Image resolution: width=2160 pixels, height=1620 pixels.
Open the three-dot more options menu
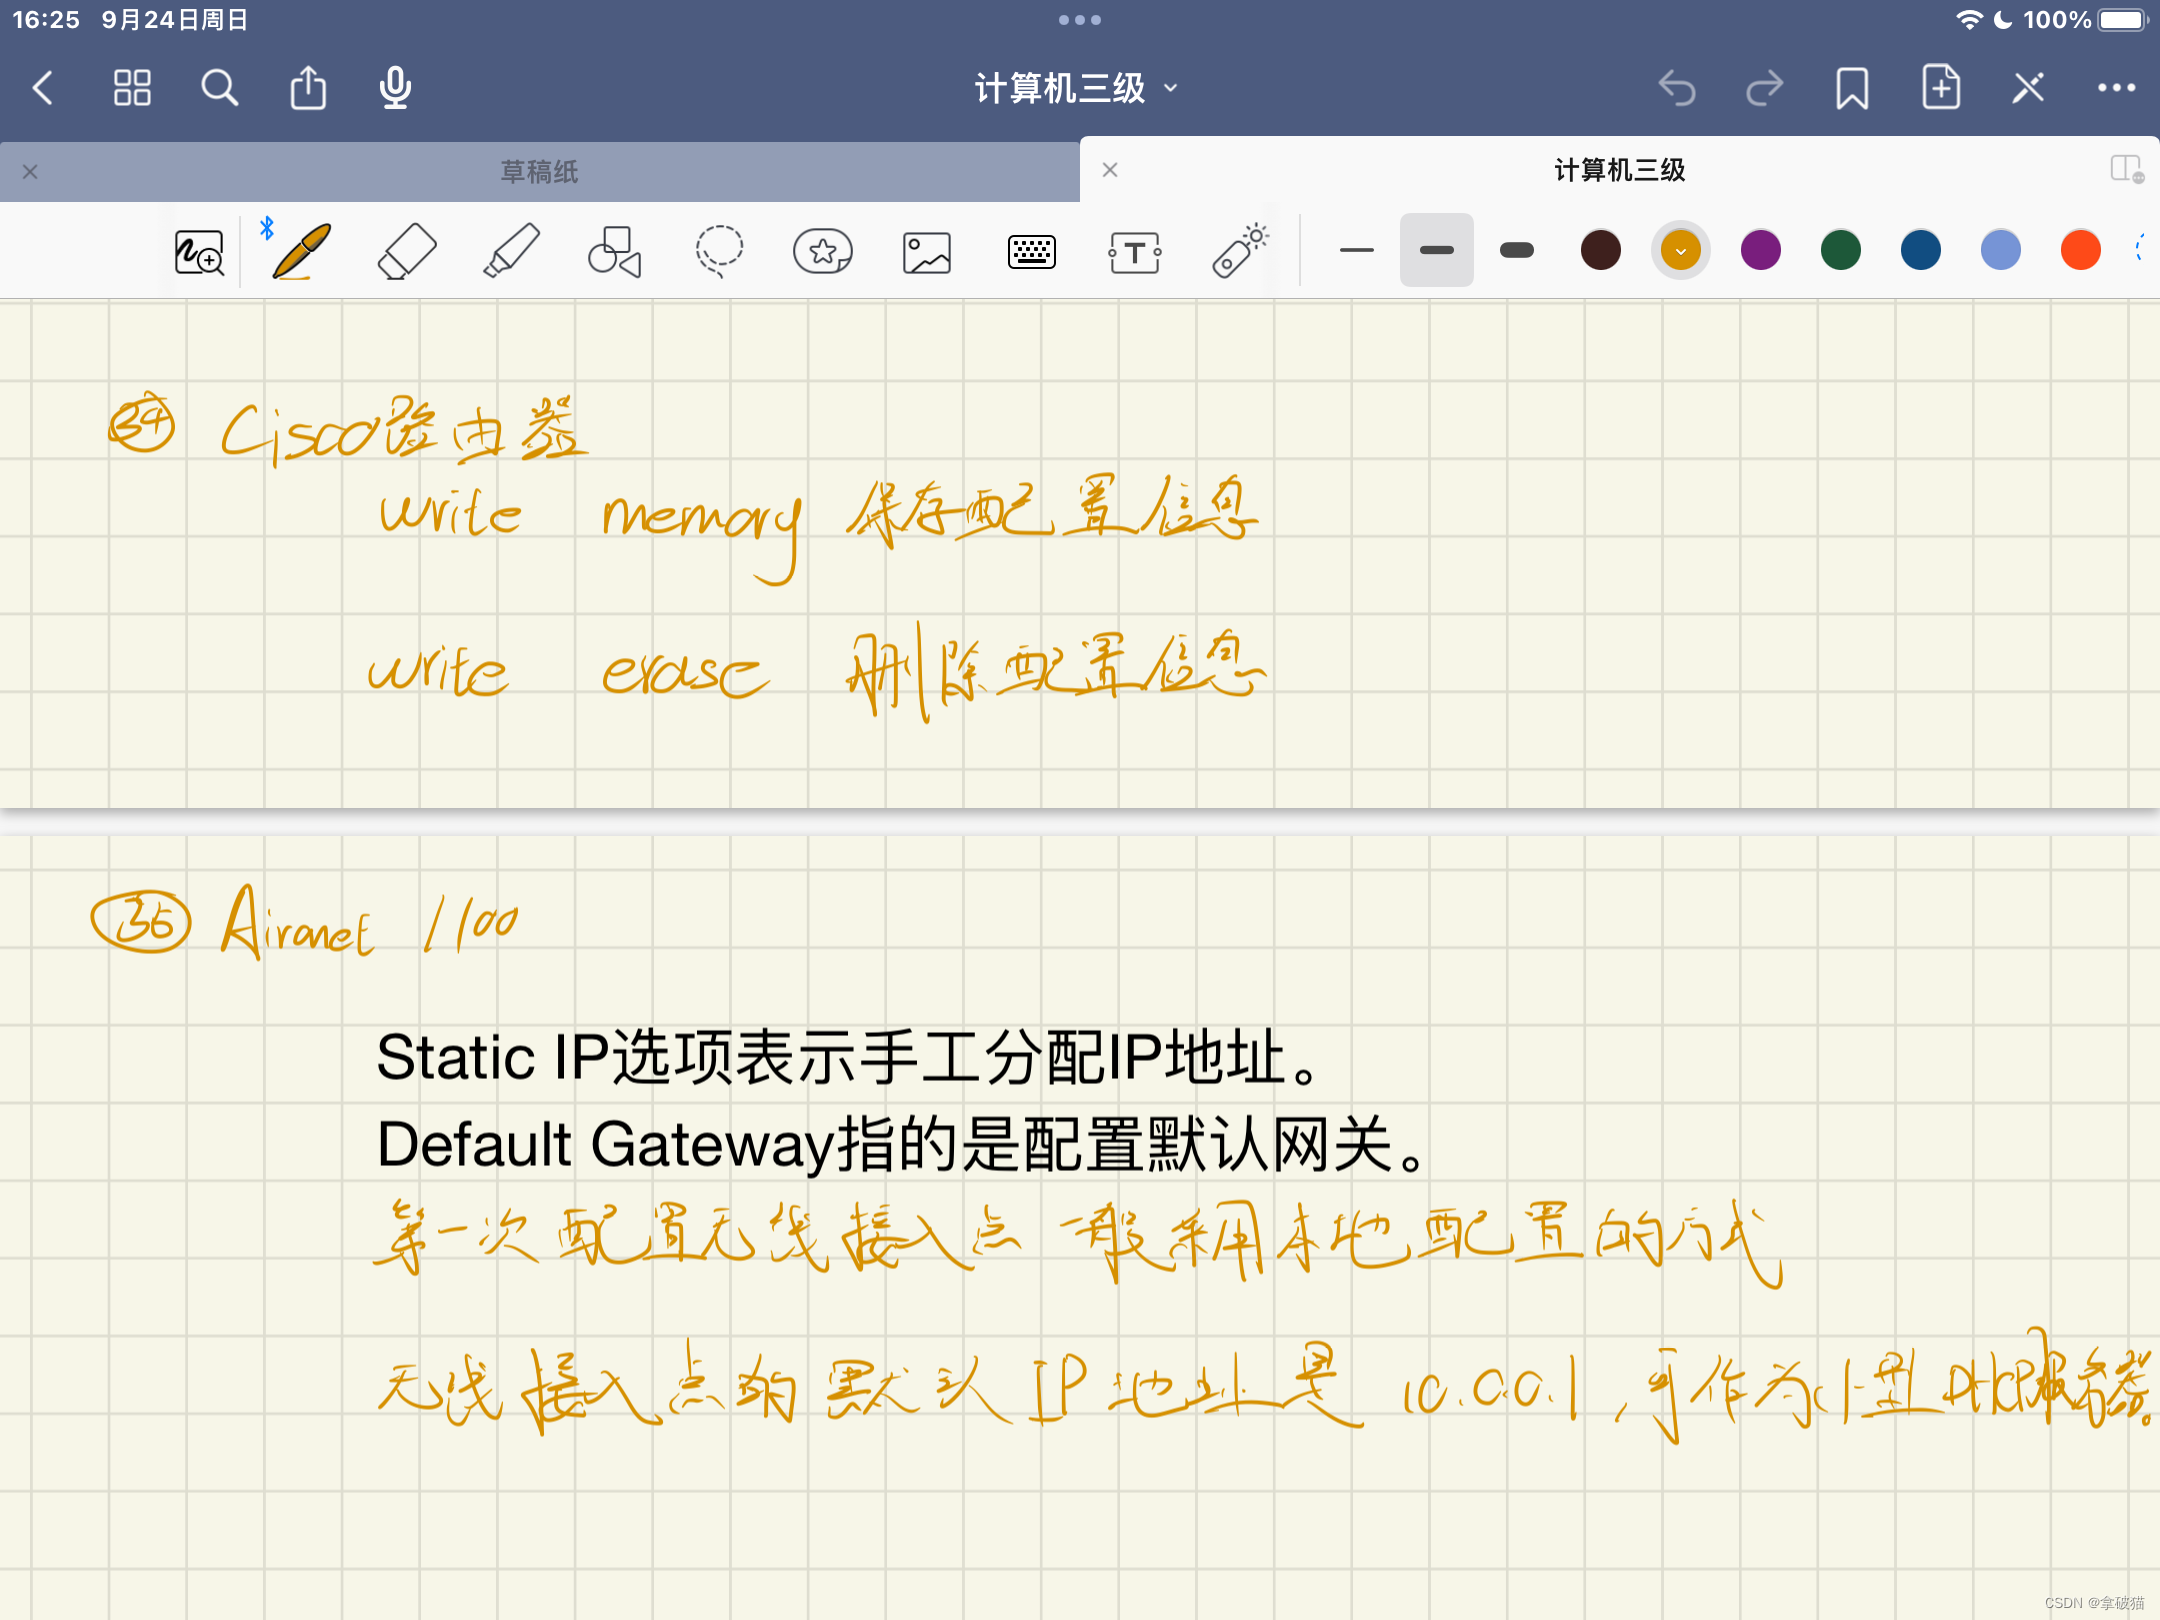2116,88
